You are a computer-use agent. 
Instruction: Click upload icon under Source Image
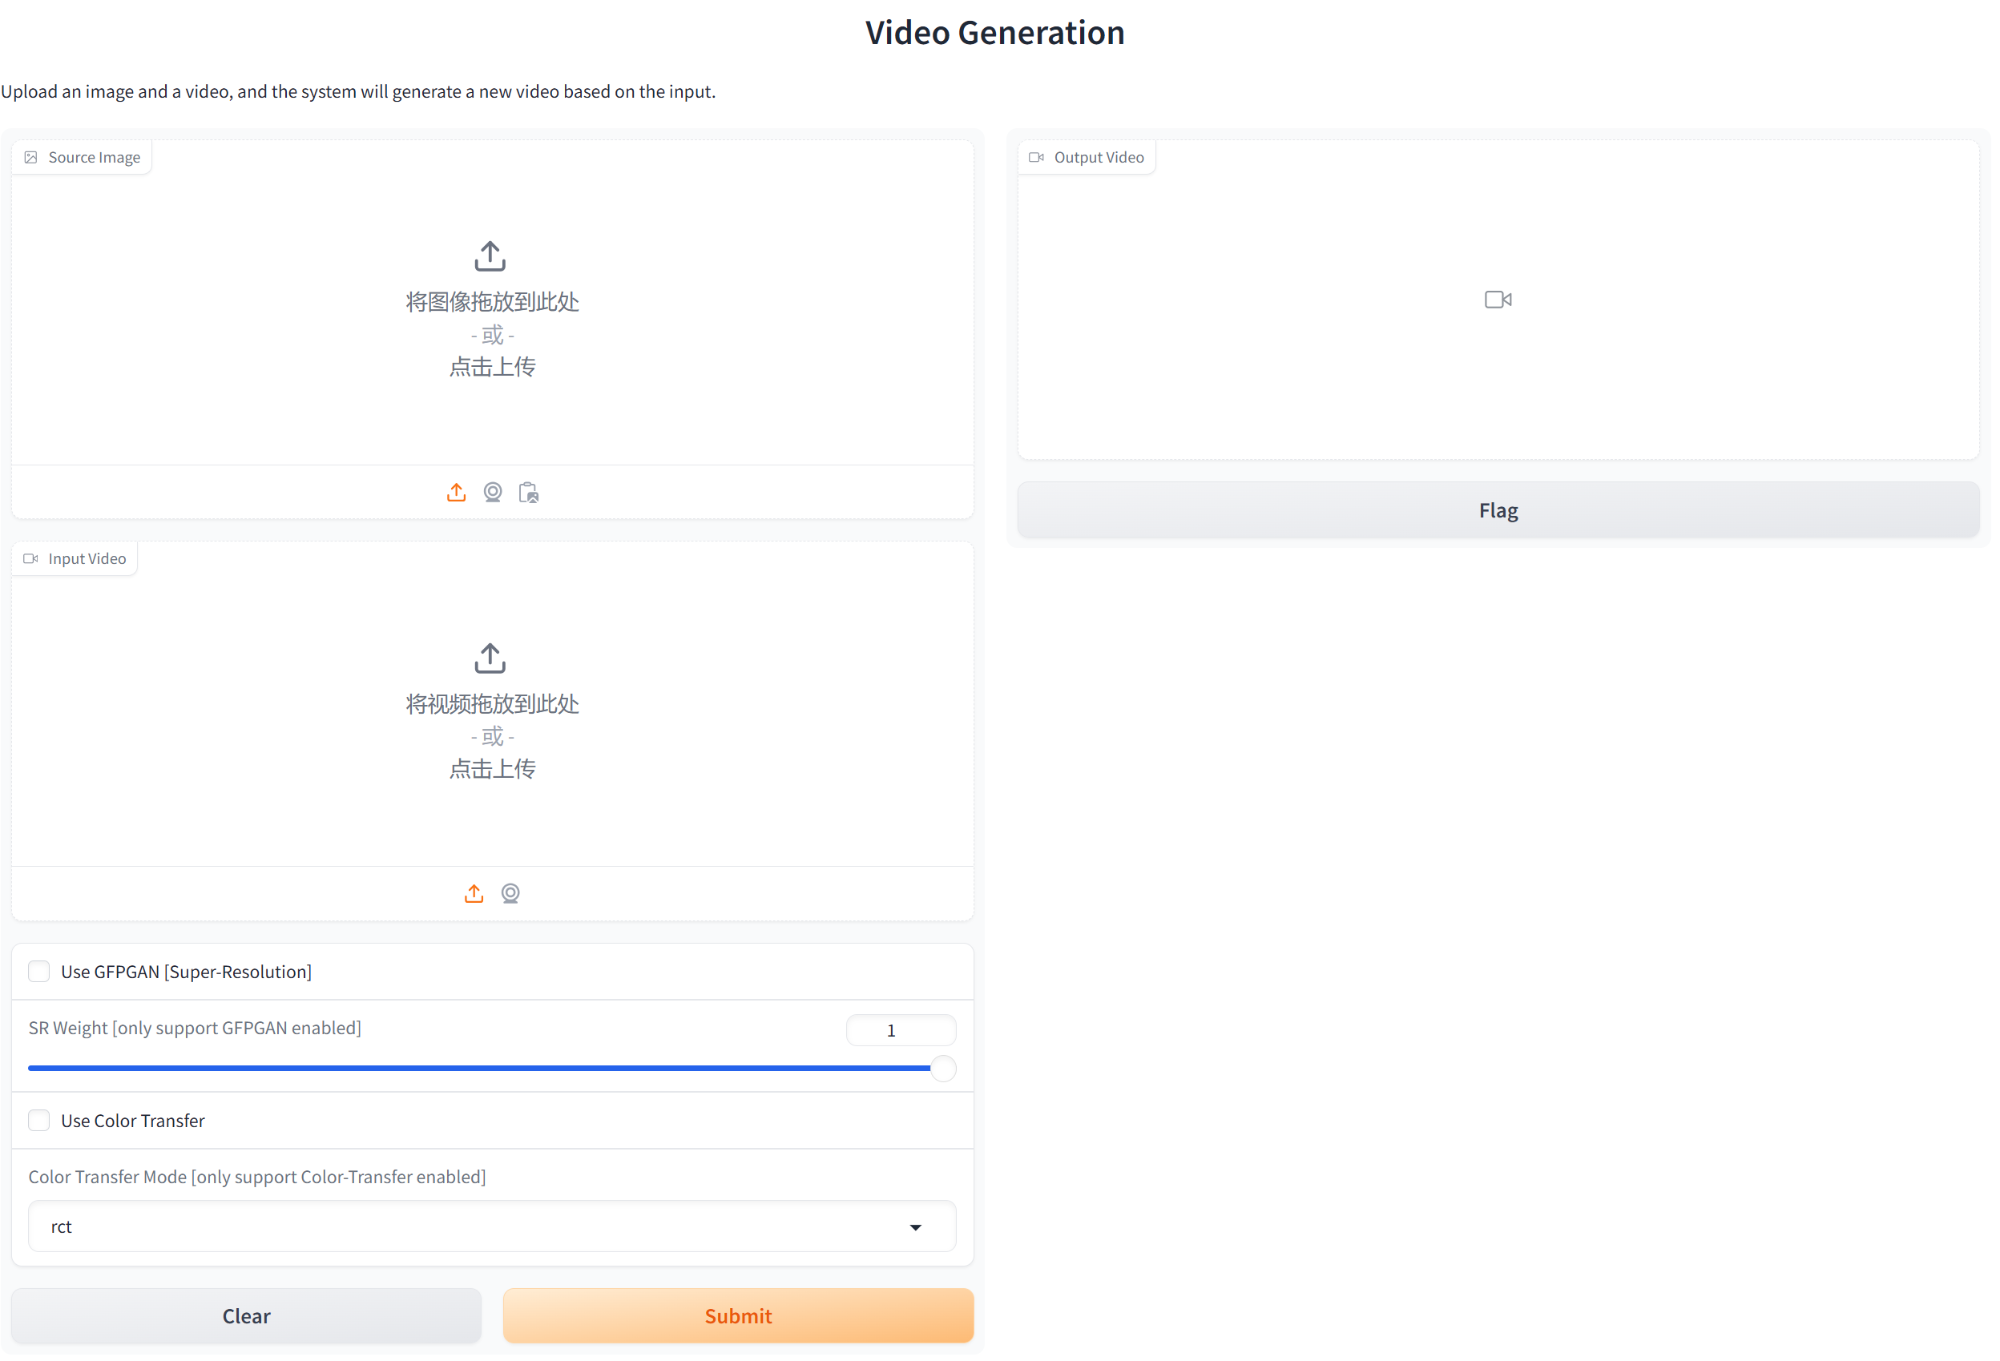pos(456,492)
